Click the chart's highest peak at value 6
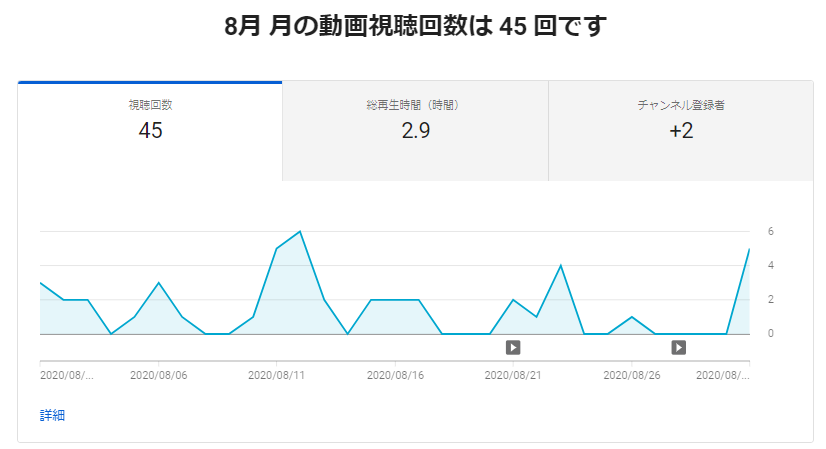Screen dimensions: 826x449 click(300, 231)
